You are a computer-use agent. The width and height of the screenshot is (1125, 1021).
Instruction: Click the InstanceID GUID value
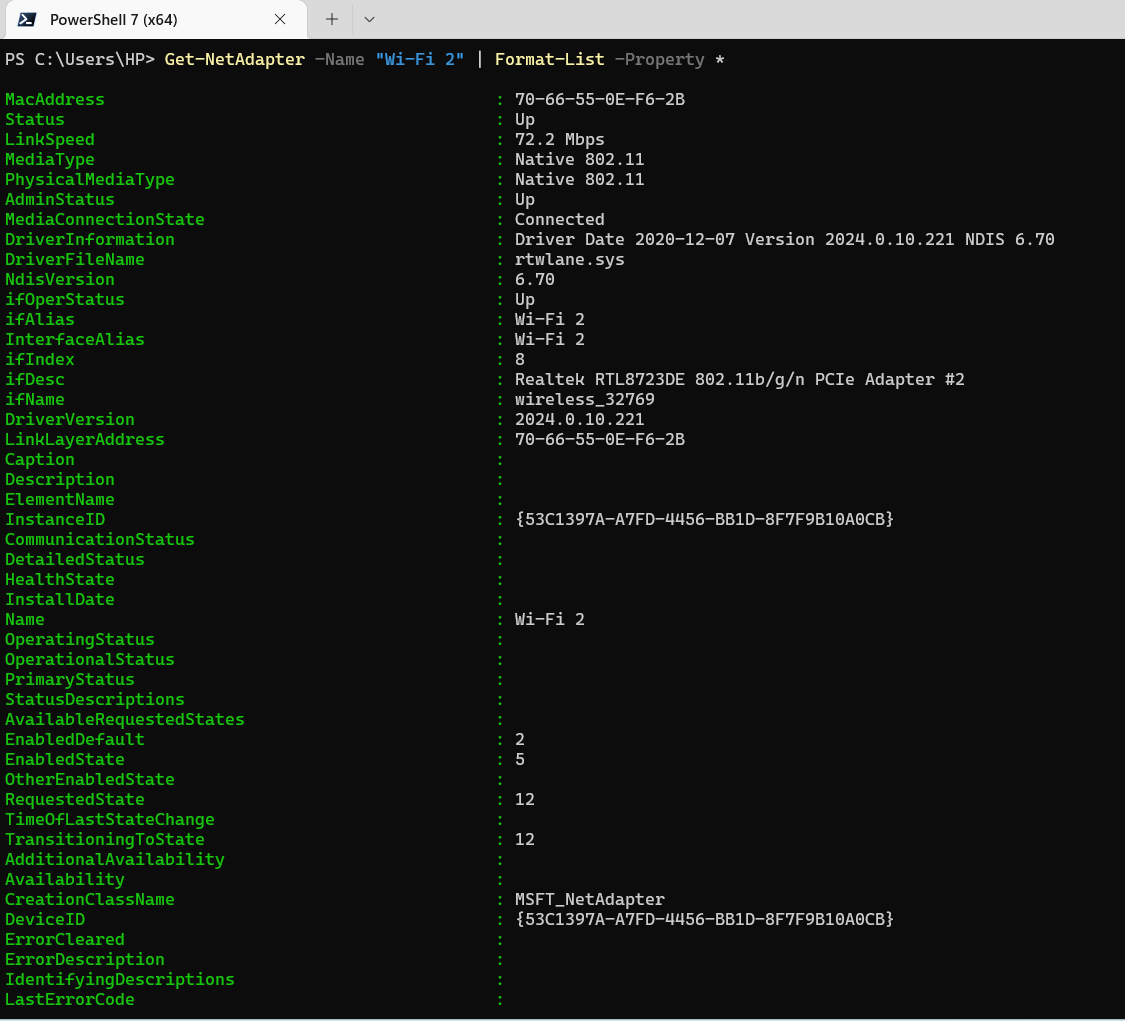[704, 519]
